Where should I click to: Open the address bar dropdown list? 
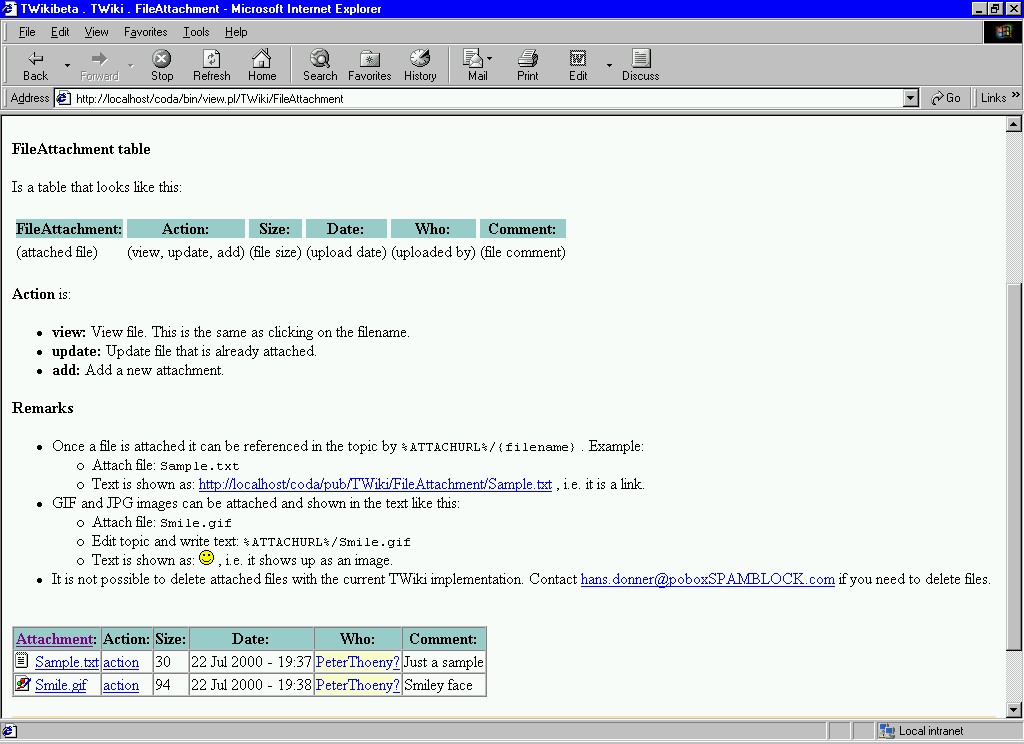pyautogui.click(x=910, y=98)
